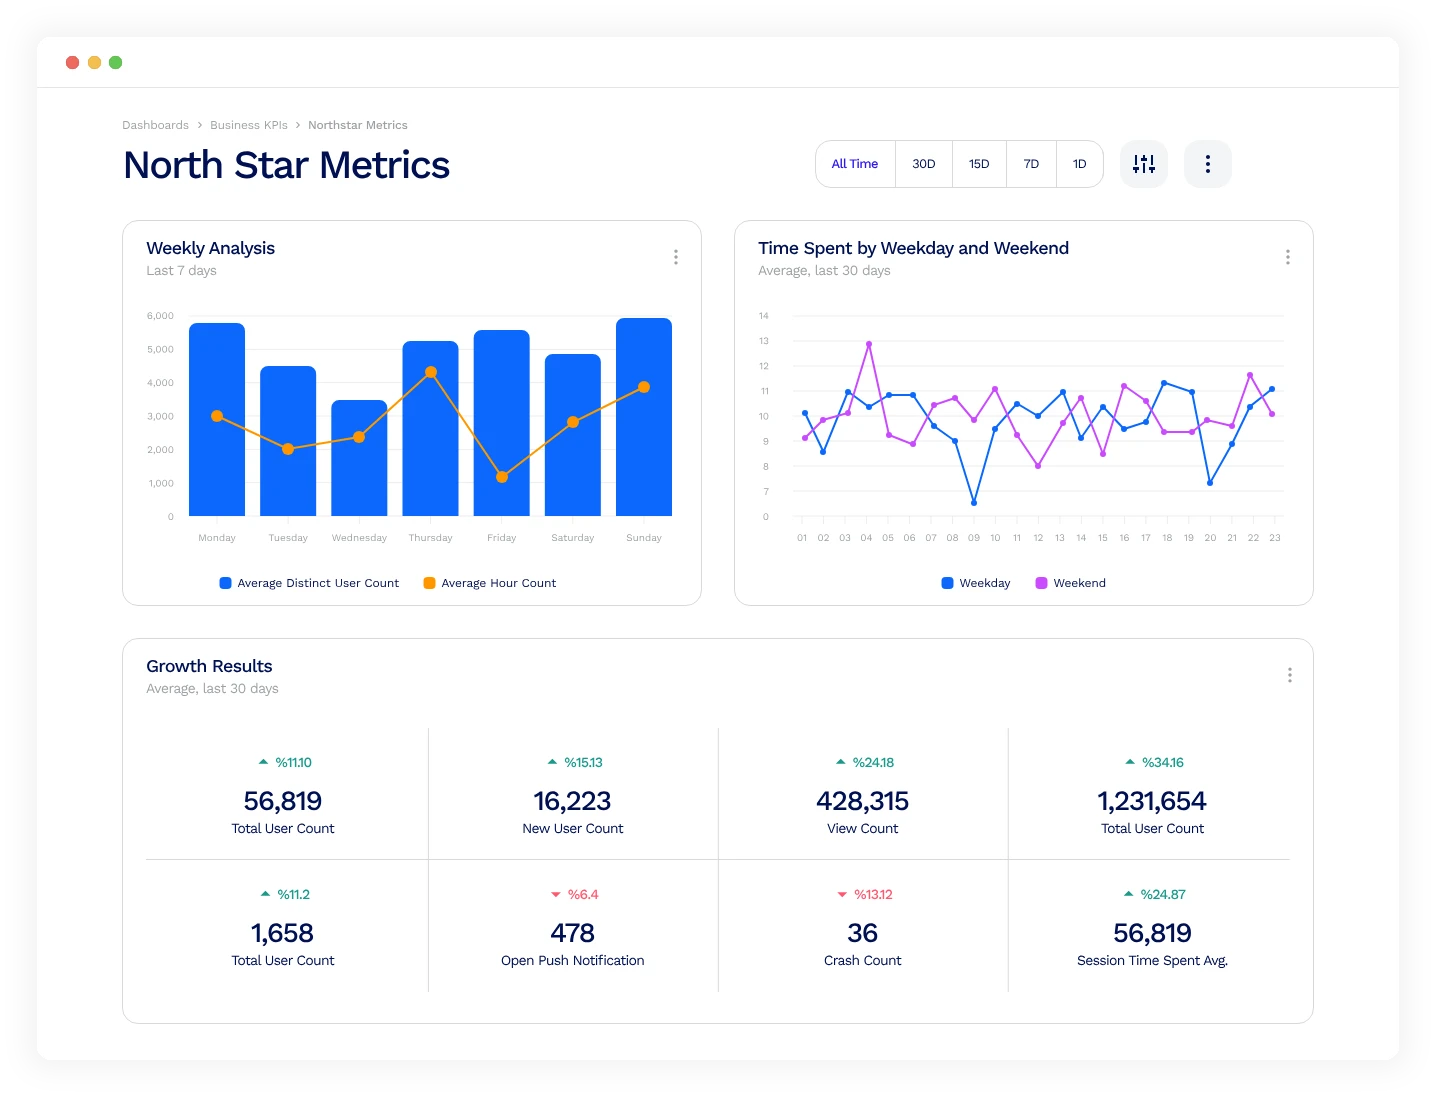Viewport: 1436px width, 1097px height.
Task: Click the orange Average Hour Count swatch
Action: [x=429, y=583]
